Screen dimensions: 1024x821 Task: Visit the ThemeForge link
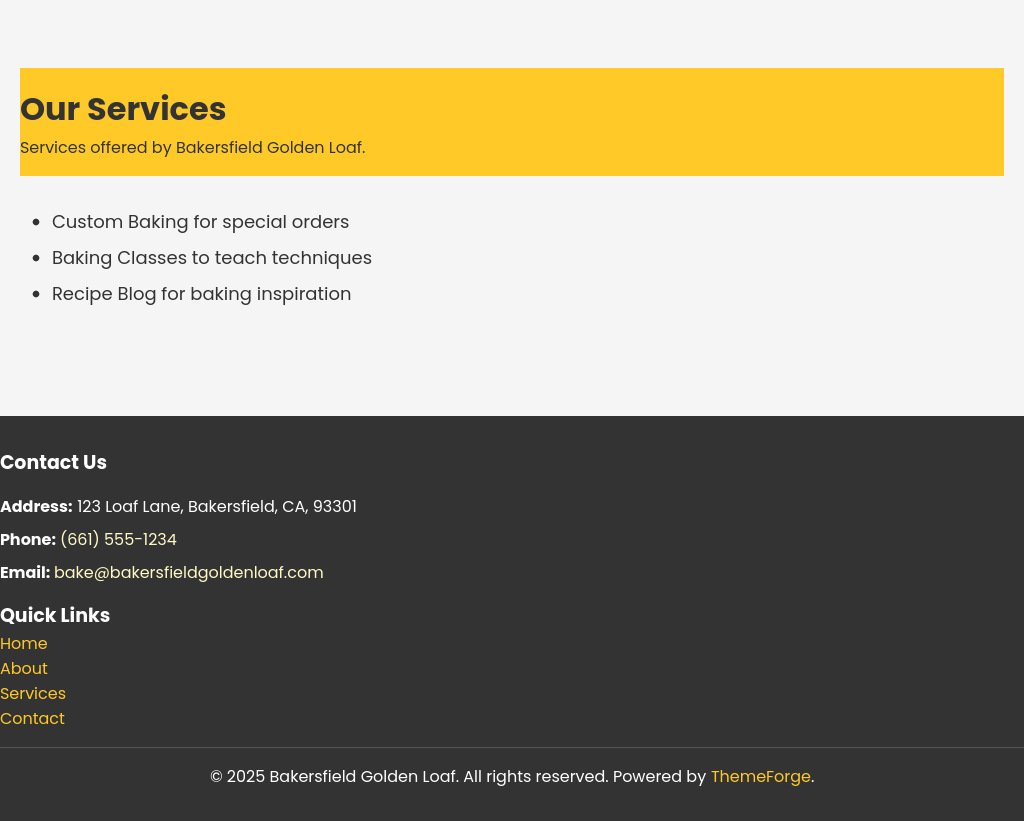point(760,777)
